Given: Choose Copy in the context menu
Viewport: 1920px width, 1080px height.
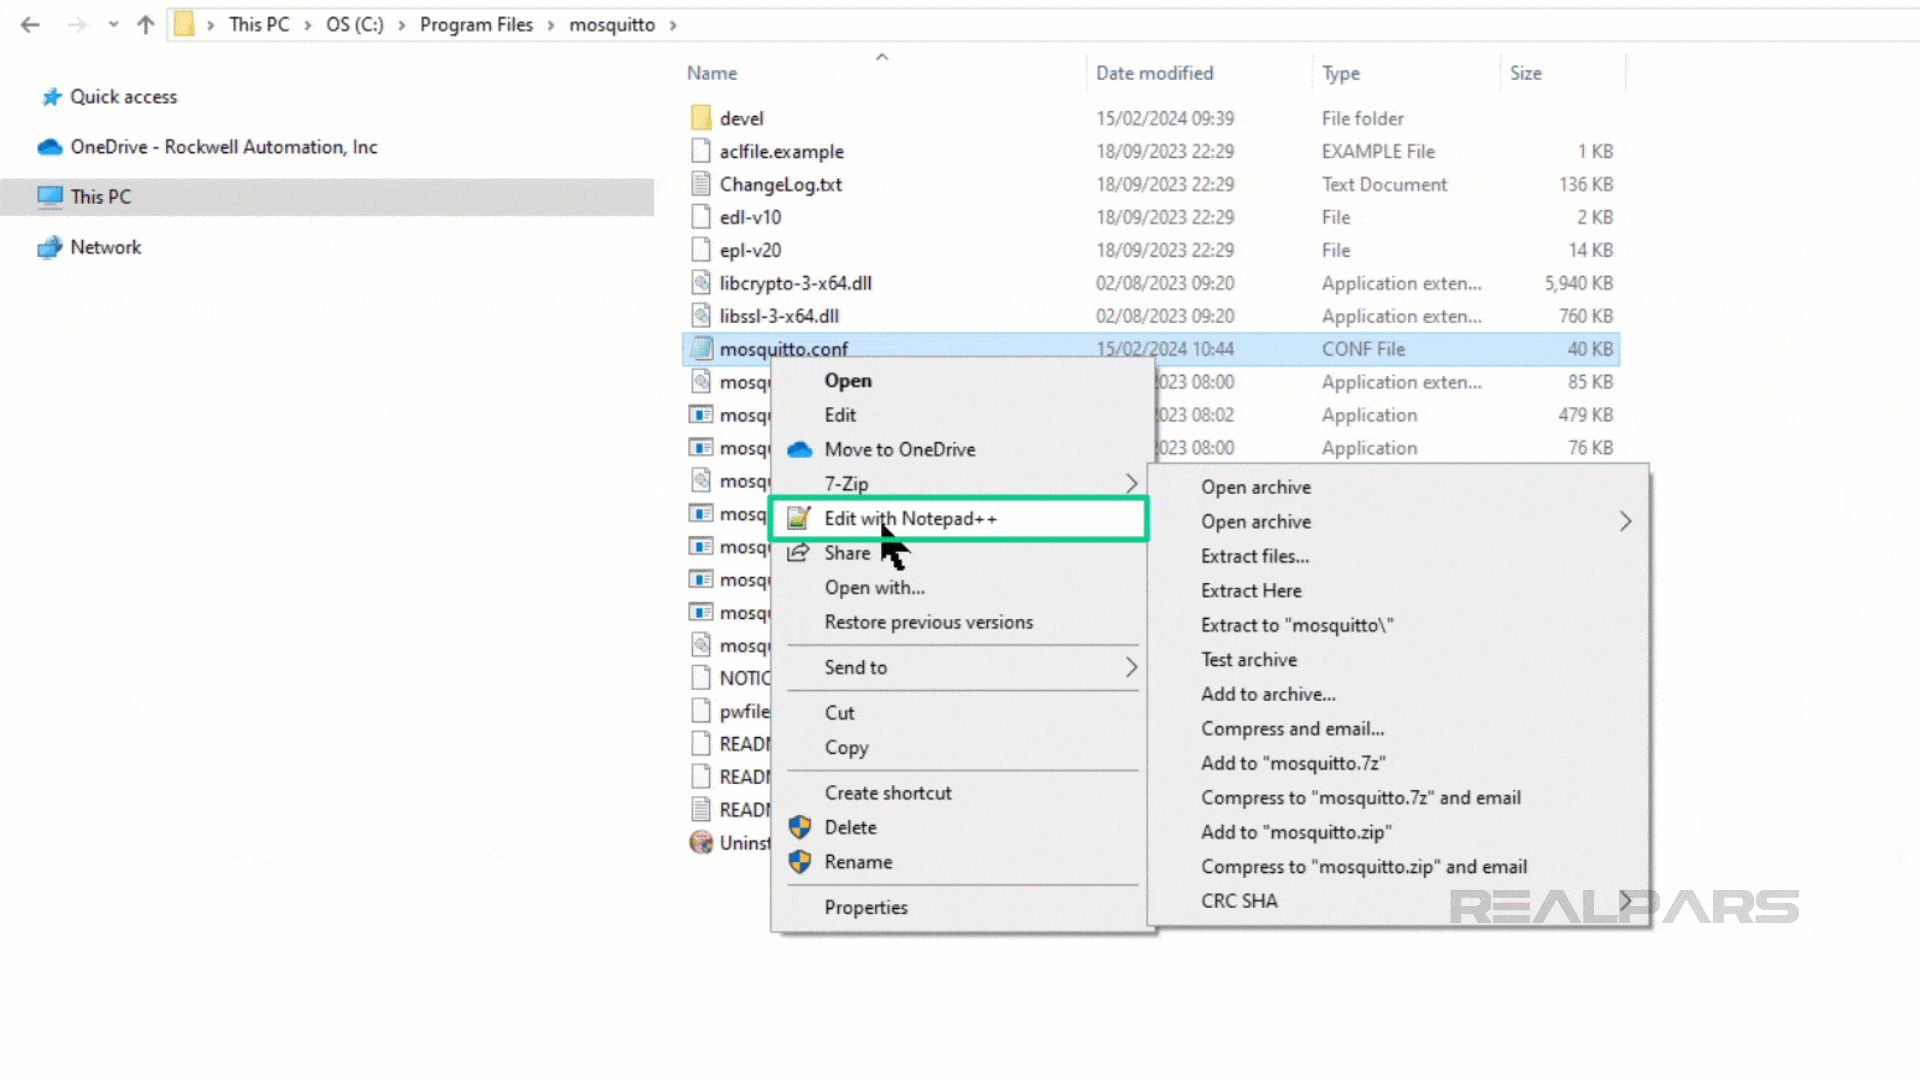Looking at the screenshot, I should tap(846, 748).
